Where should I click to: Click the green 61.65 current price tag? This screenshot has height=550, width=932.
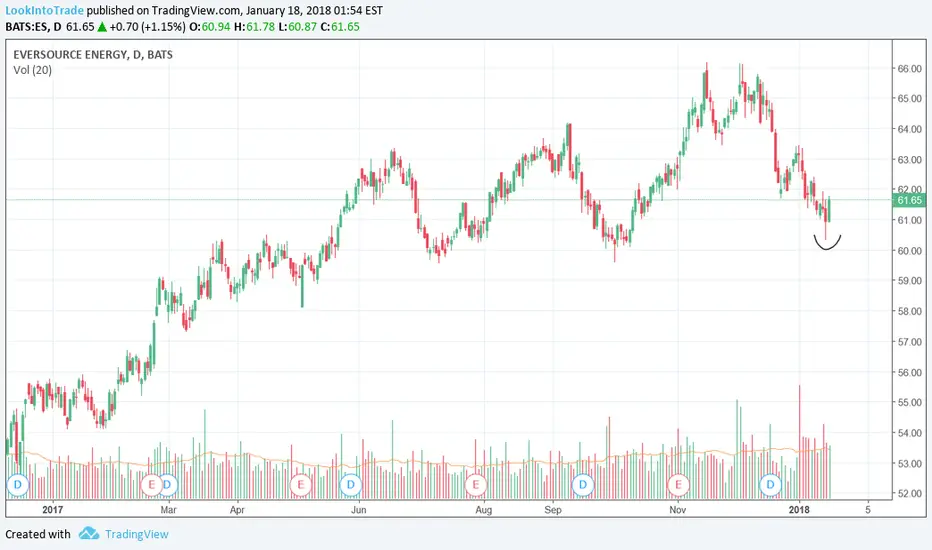tap(909, 200)
